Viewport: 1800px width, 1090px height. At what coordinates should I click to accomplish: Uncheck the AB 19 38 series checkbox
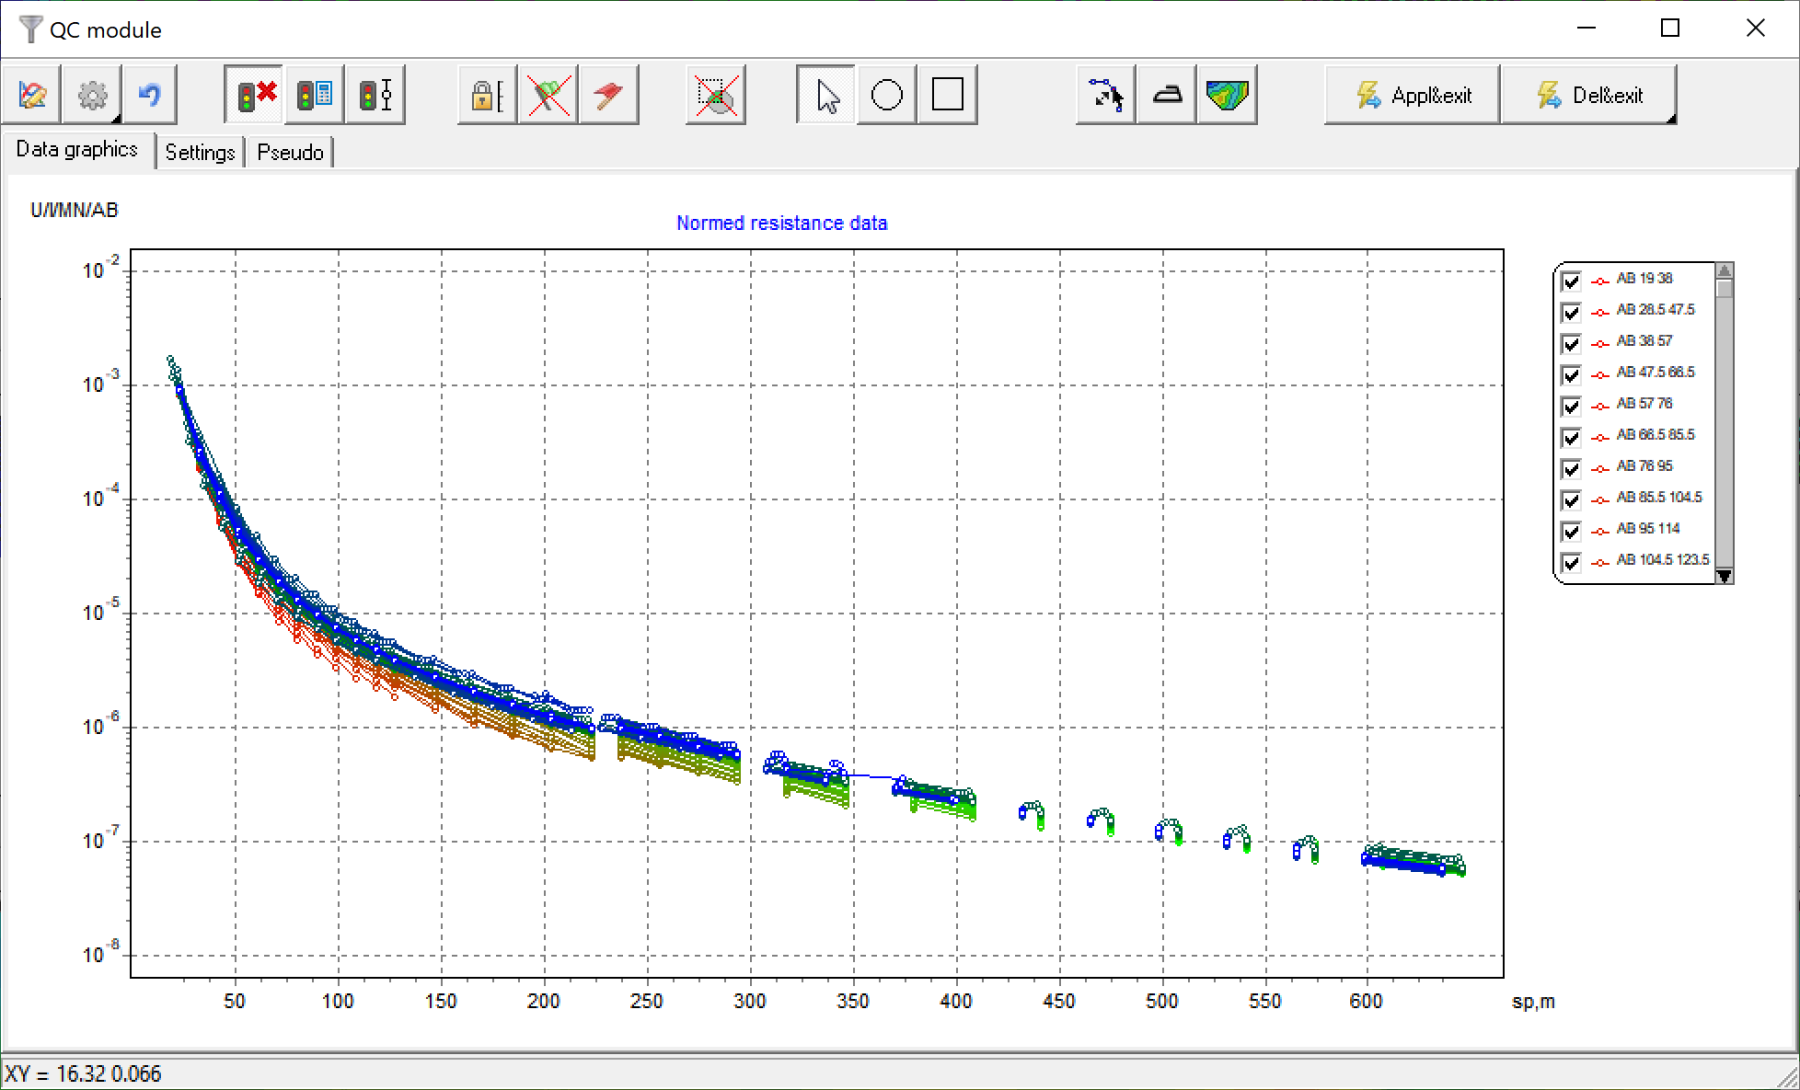point(1571,280)
